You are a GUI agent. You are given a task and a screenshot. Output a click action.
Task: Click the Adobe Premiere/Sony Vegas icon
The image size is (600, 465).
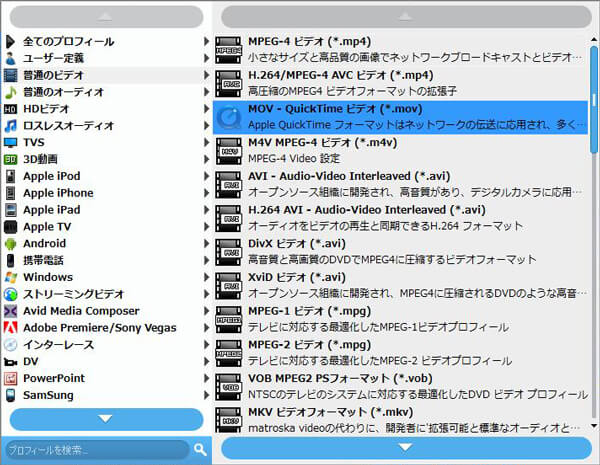[x=10, y=328]
